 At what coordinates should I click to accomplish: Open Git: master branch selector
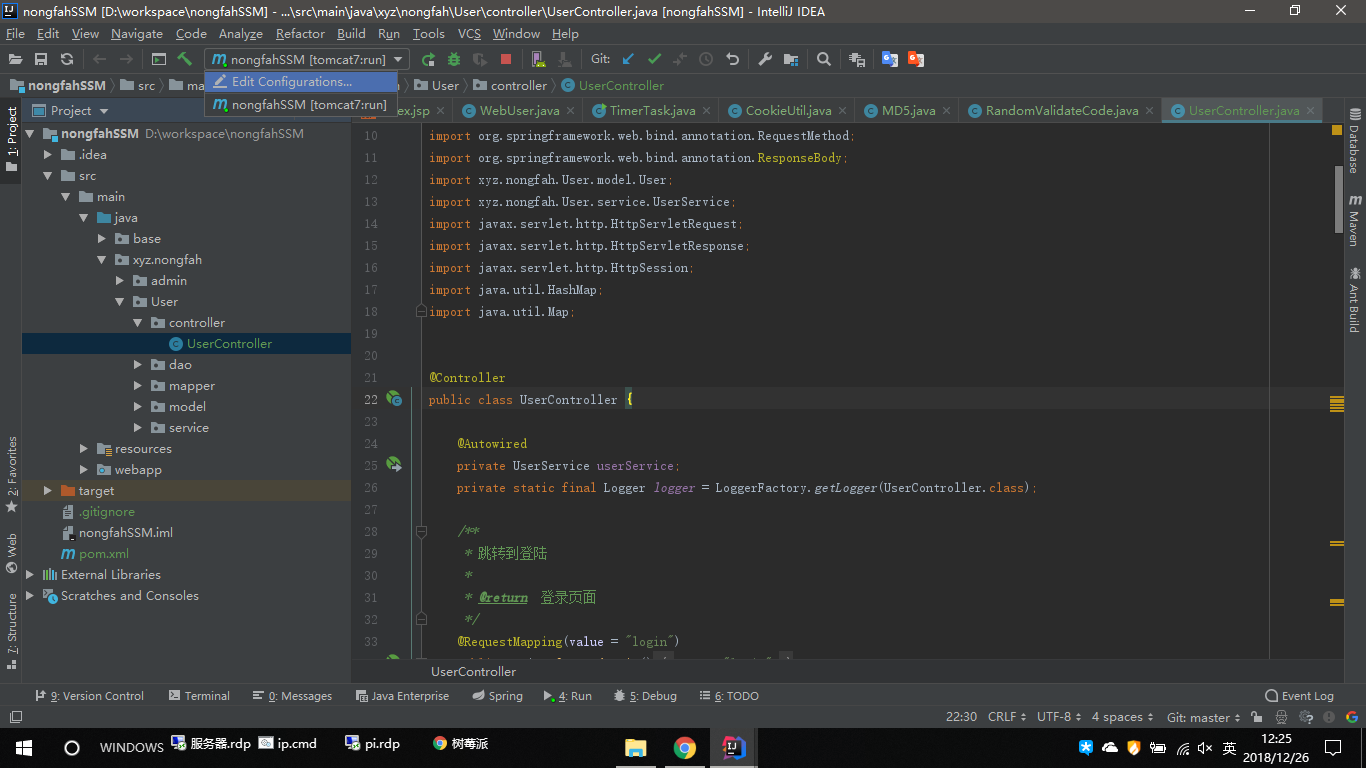[1203, 717]
